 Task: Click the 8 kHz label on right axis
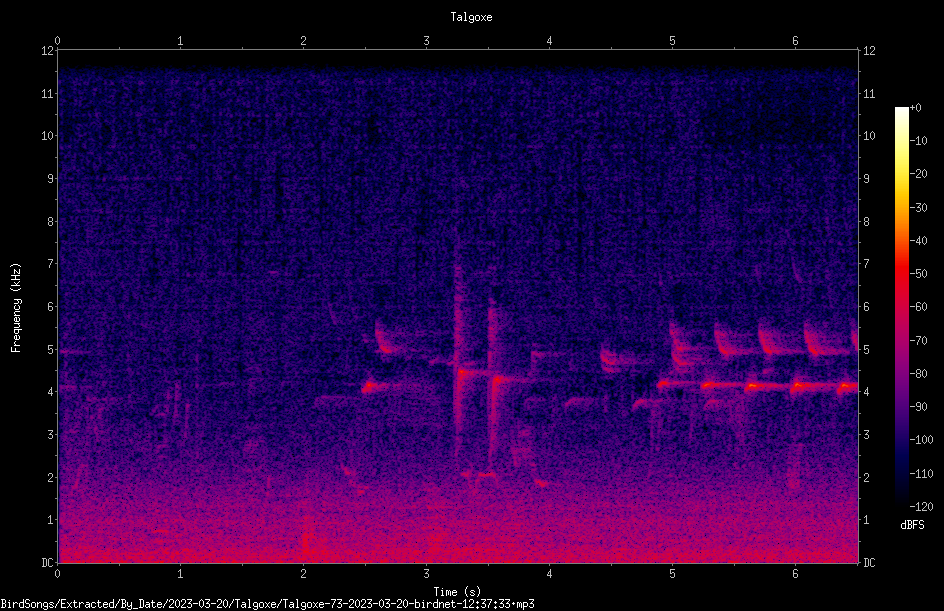866,222
